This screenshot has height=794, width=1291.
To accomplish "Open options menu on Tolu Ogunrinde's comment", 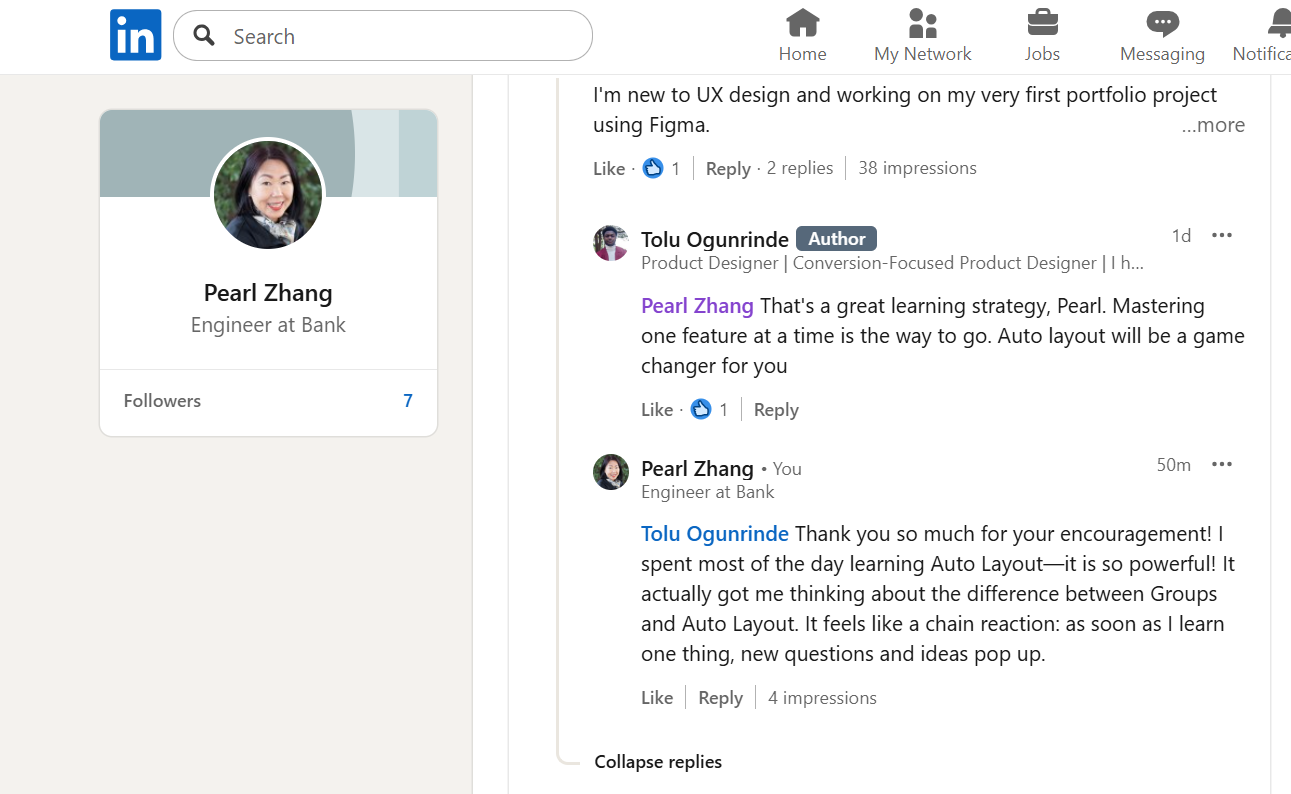I will point(1222,235).
